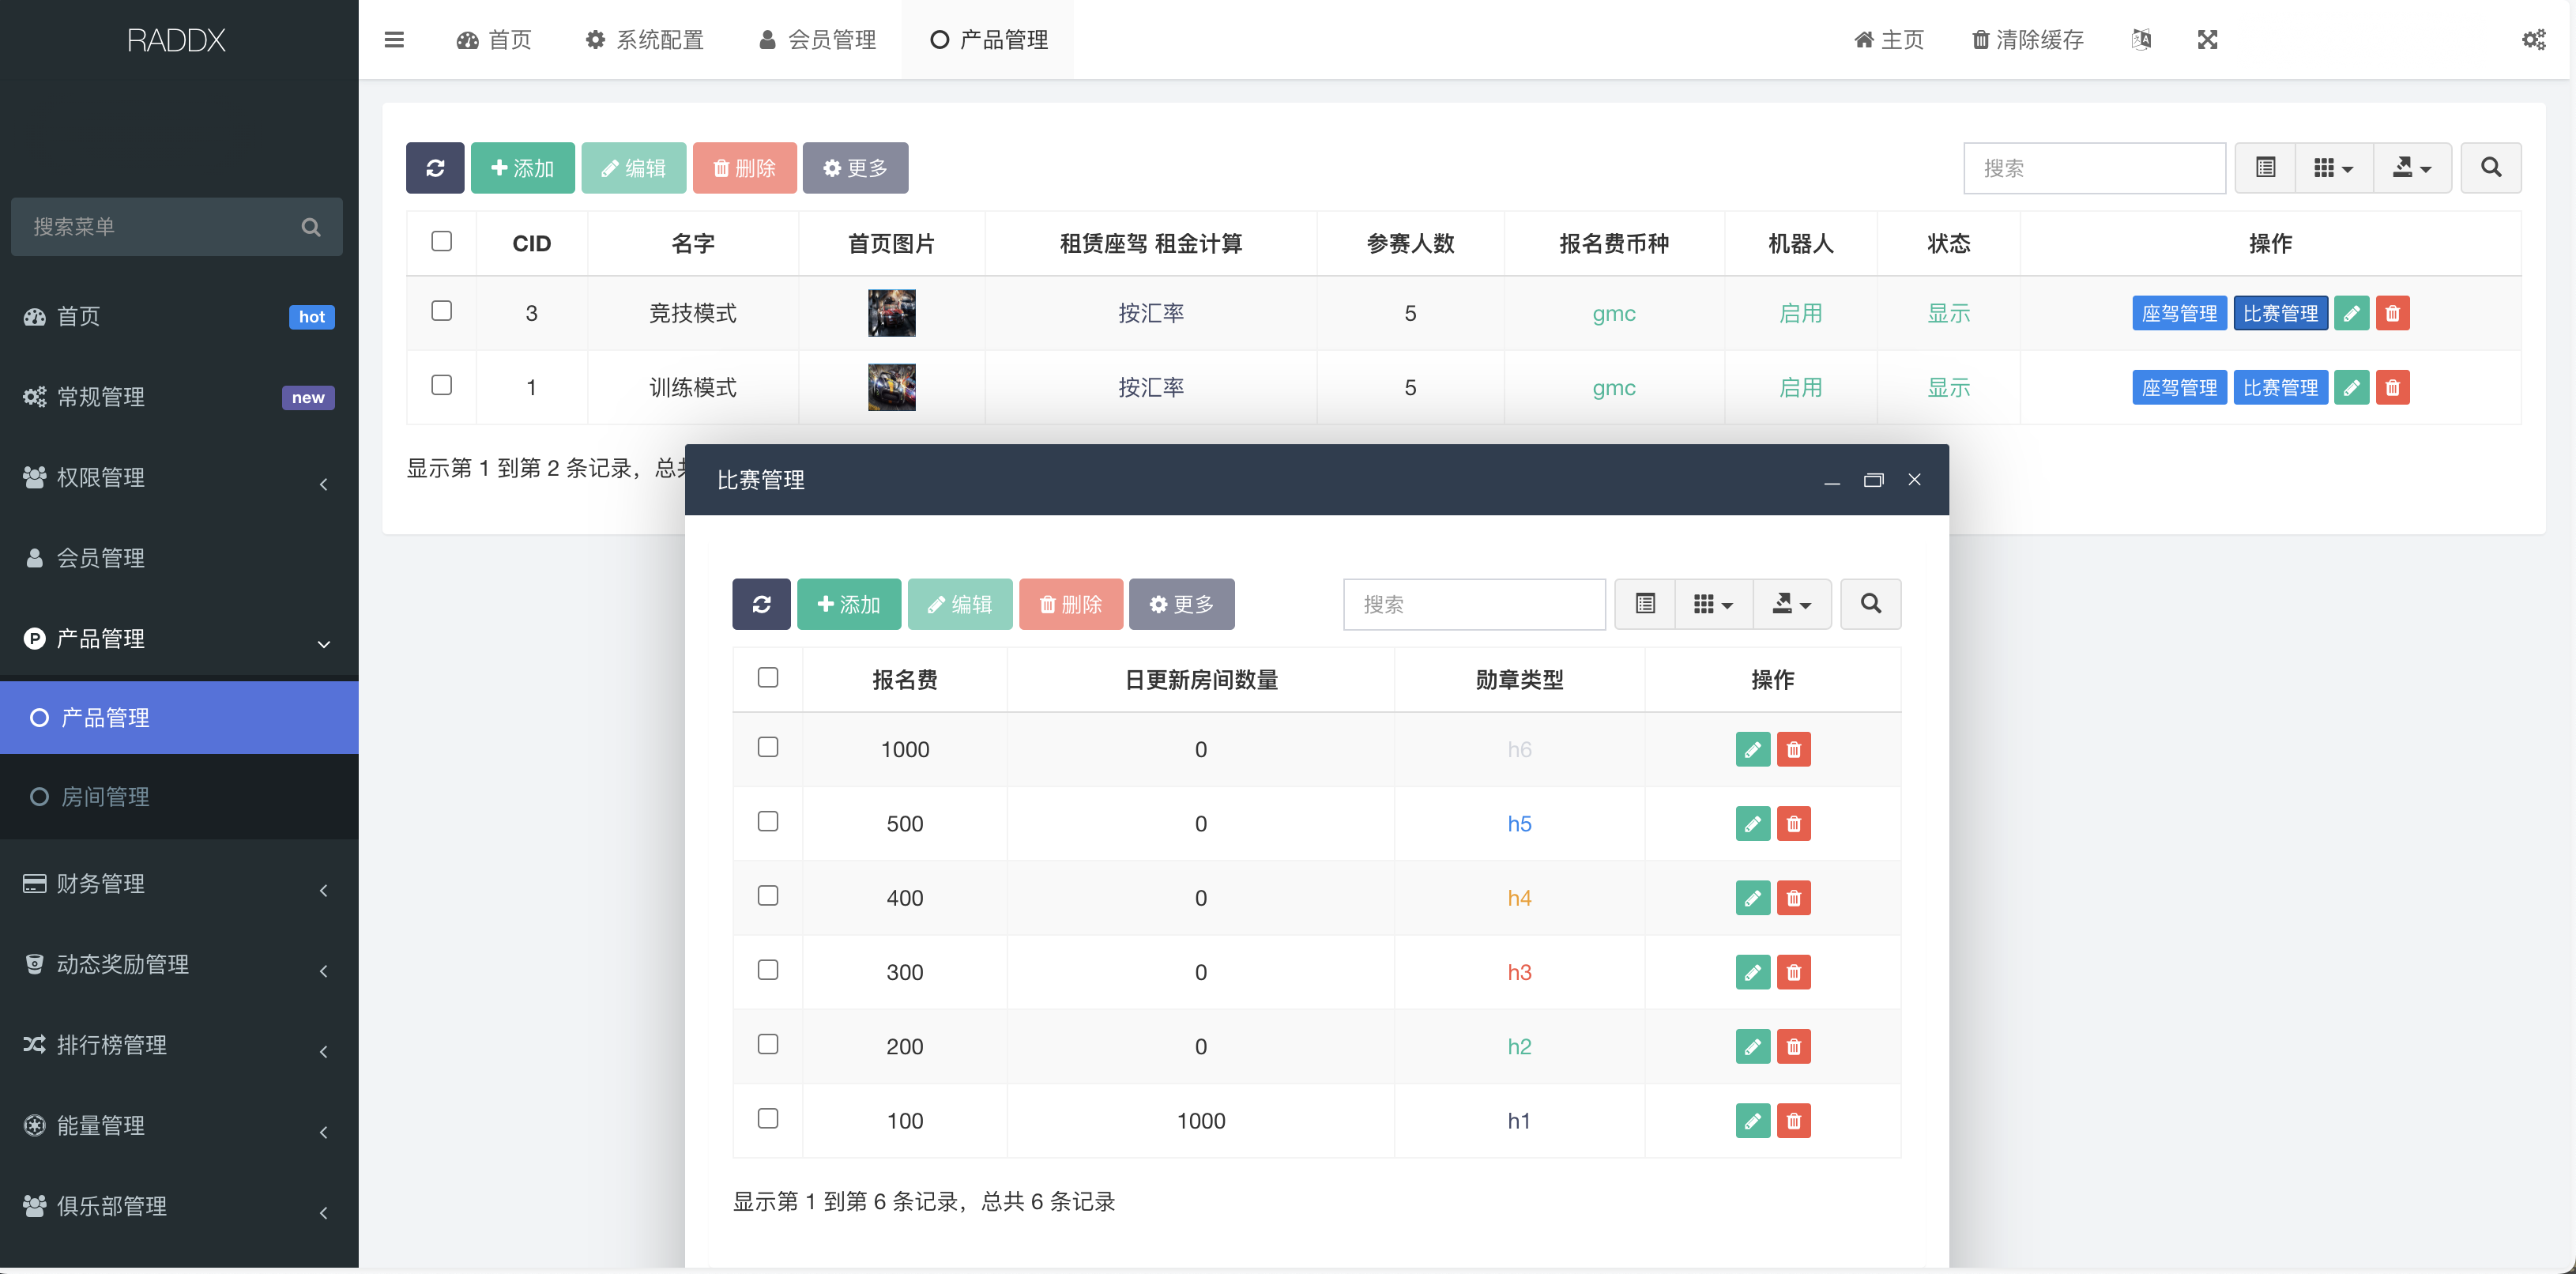The width and height of the screenshot is (2576, 1274).
Task: Check the 500 报名费 row in dialog
Action: [768, 821]
